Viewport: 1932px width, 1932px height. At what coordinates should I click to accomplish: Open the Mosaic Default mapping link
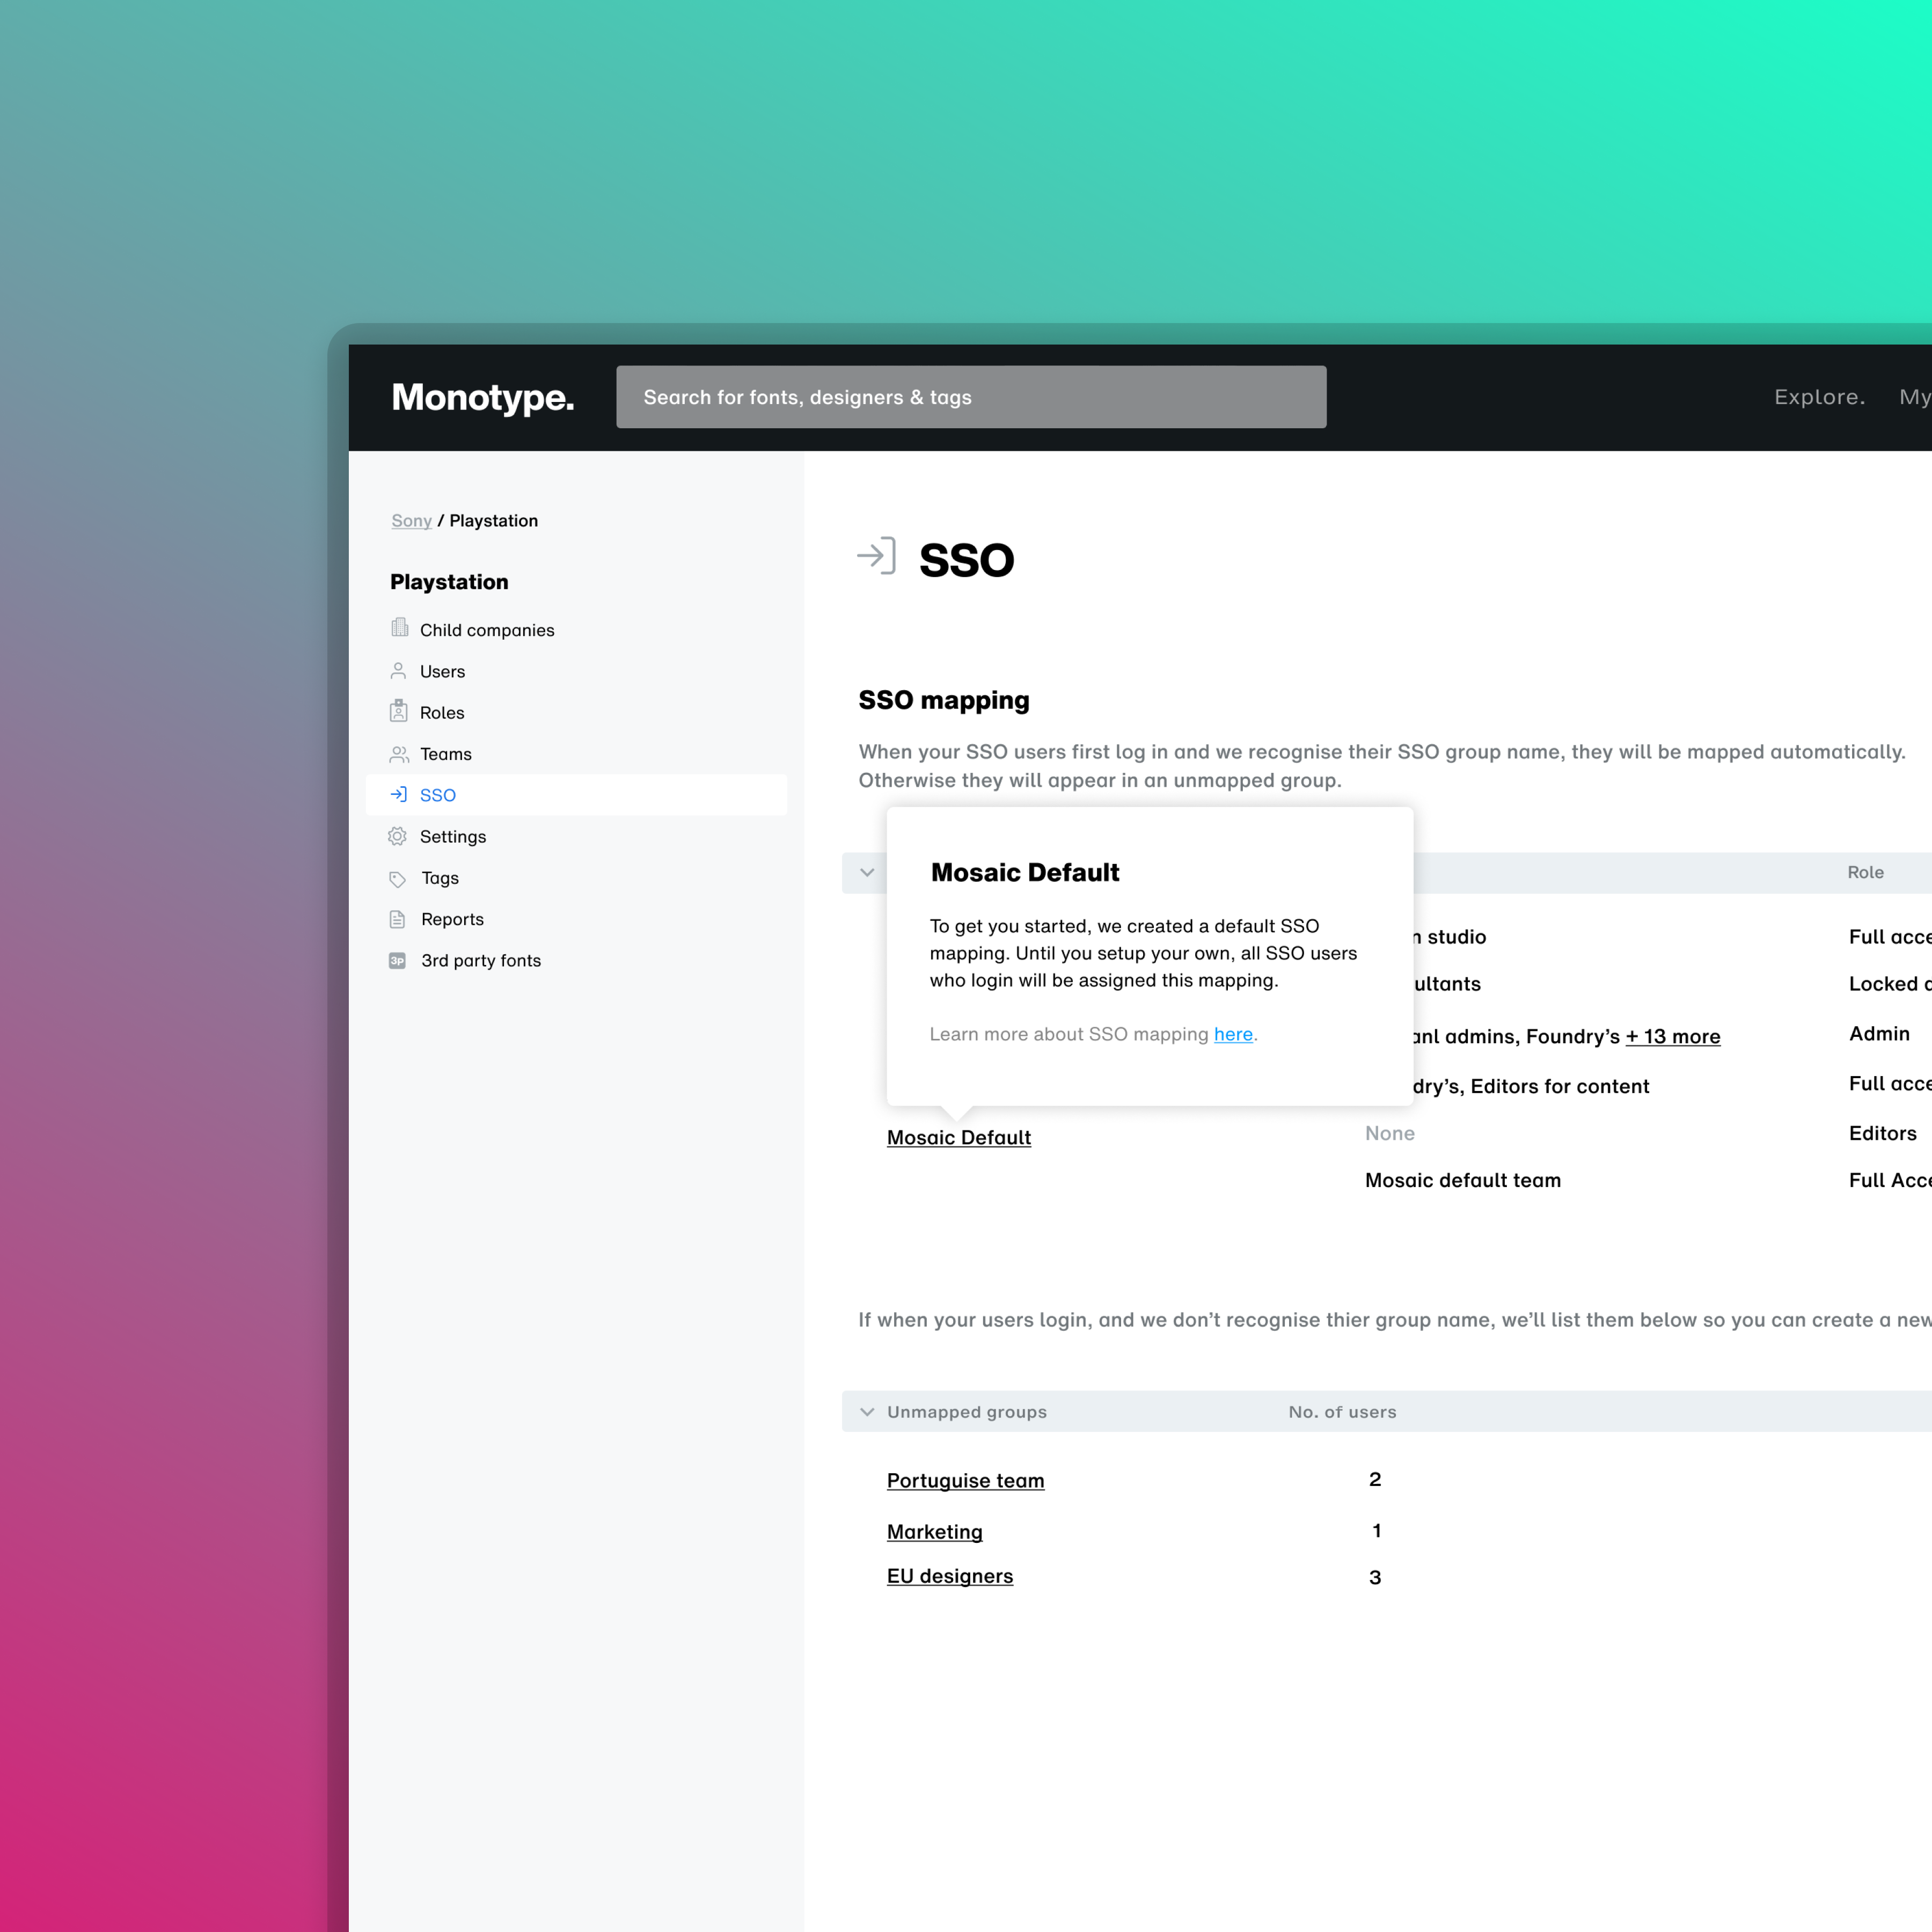(x=958, y=1137)
